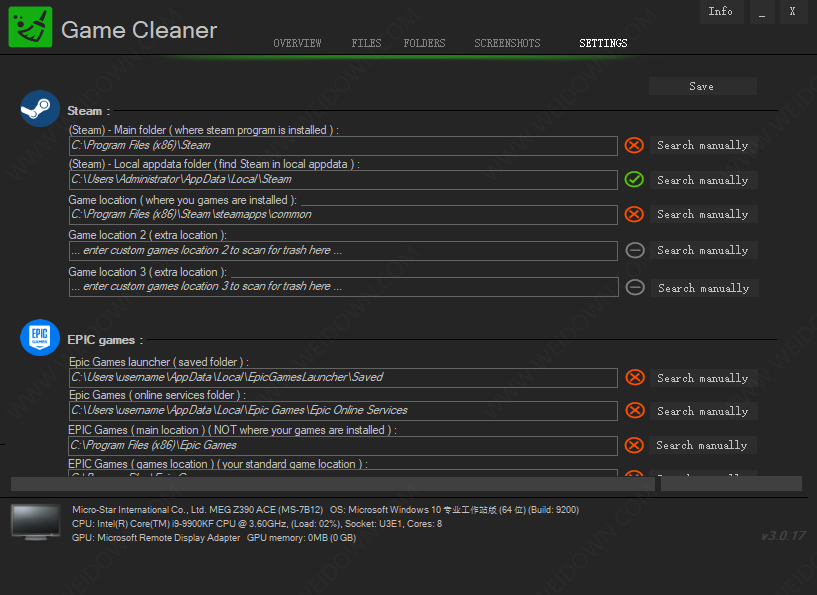Search manually for Game location 3
This screenshot has width=817, height=595.
tap(704, 288)
